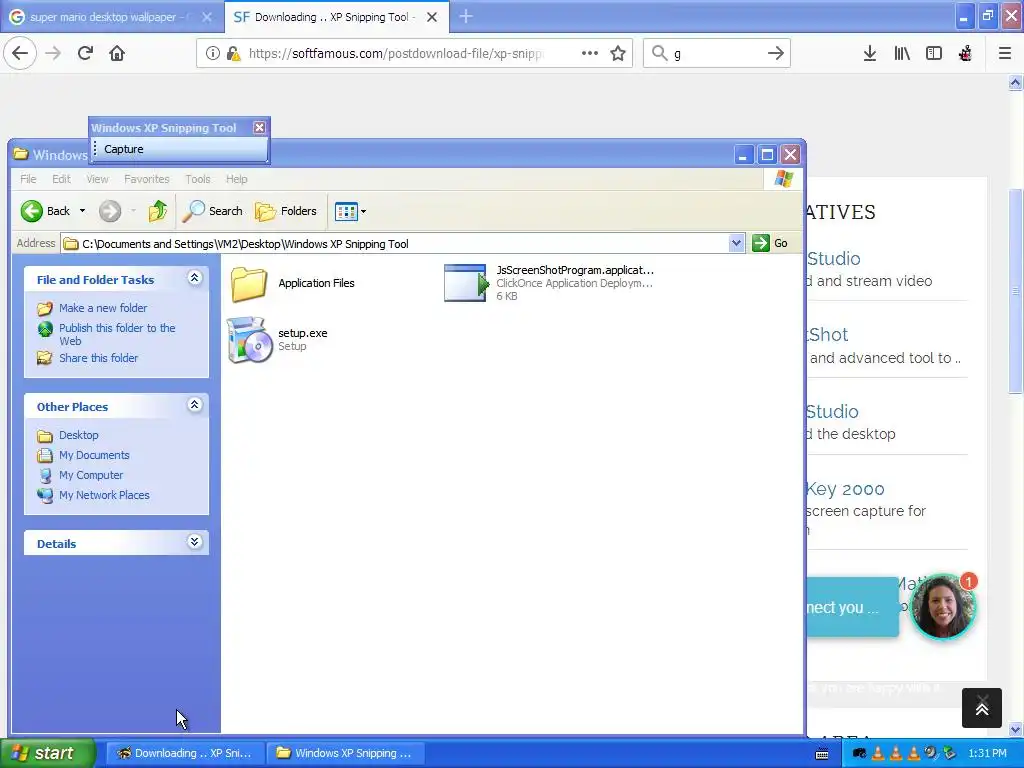Go Back in the Explorer window
1024x768 pixels.
(44, 211)
